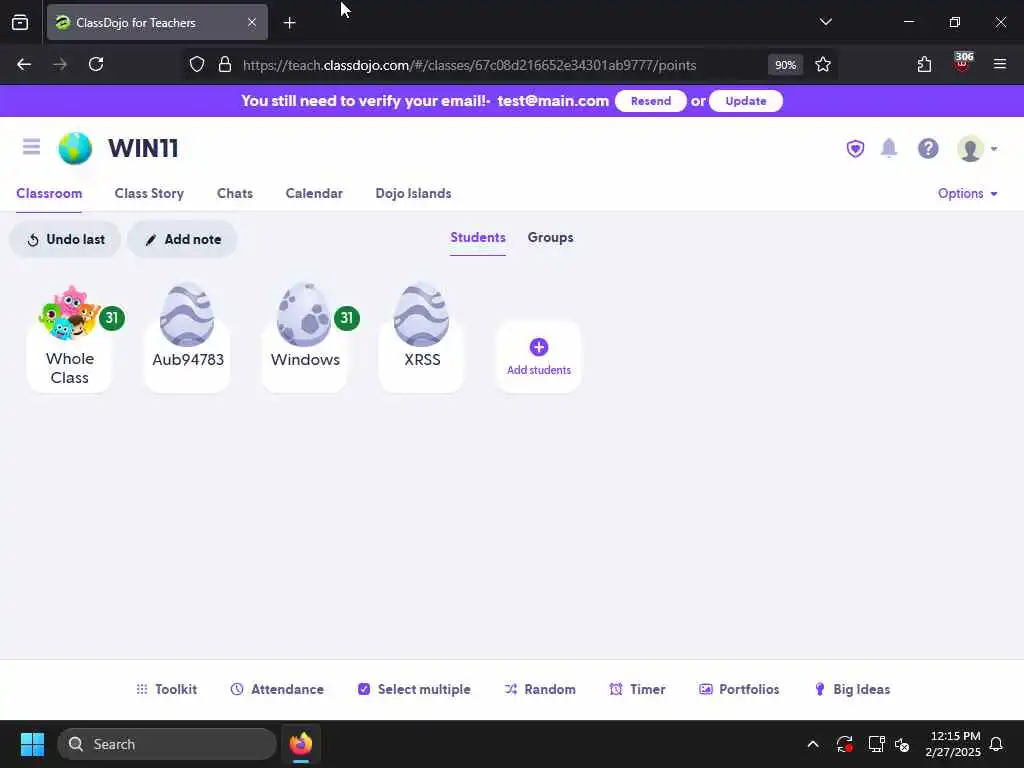Open the purple shield heart icon
The height and width of the screenshot is (768, 1024).
[855, 149]
